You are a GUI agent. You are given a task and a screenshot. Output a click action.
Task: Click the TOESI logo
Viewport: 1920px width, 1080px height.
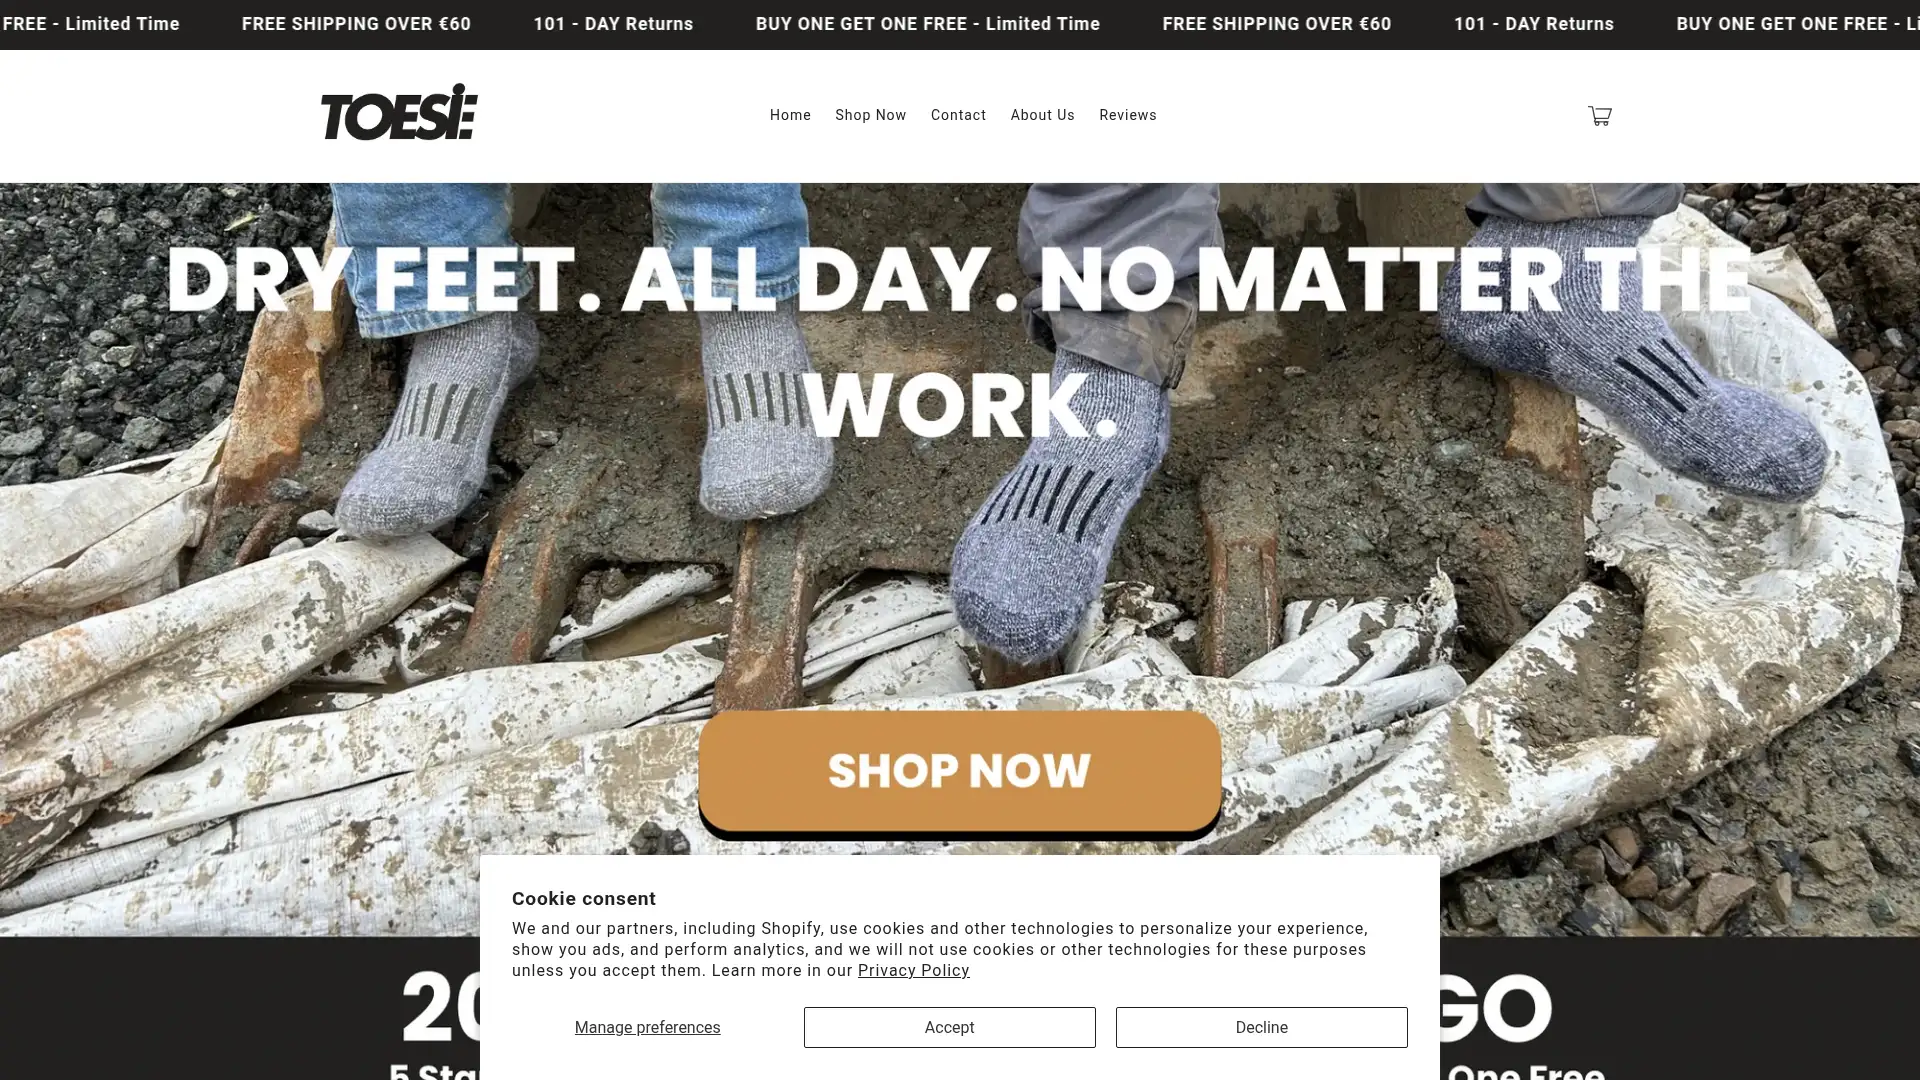399,112
